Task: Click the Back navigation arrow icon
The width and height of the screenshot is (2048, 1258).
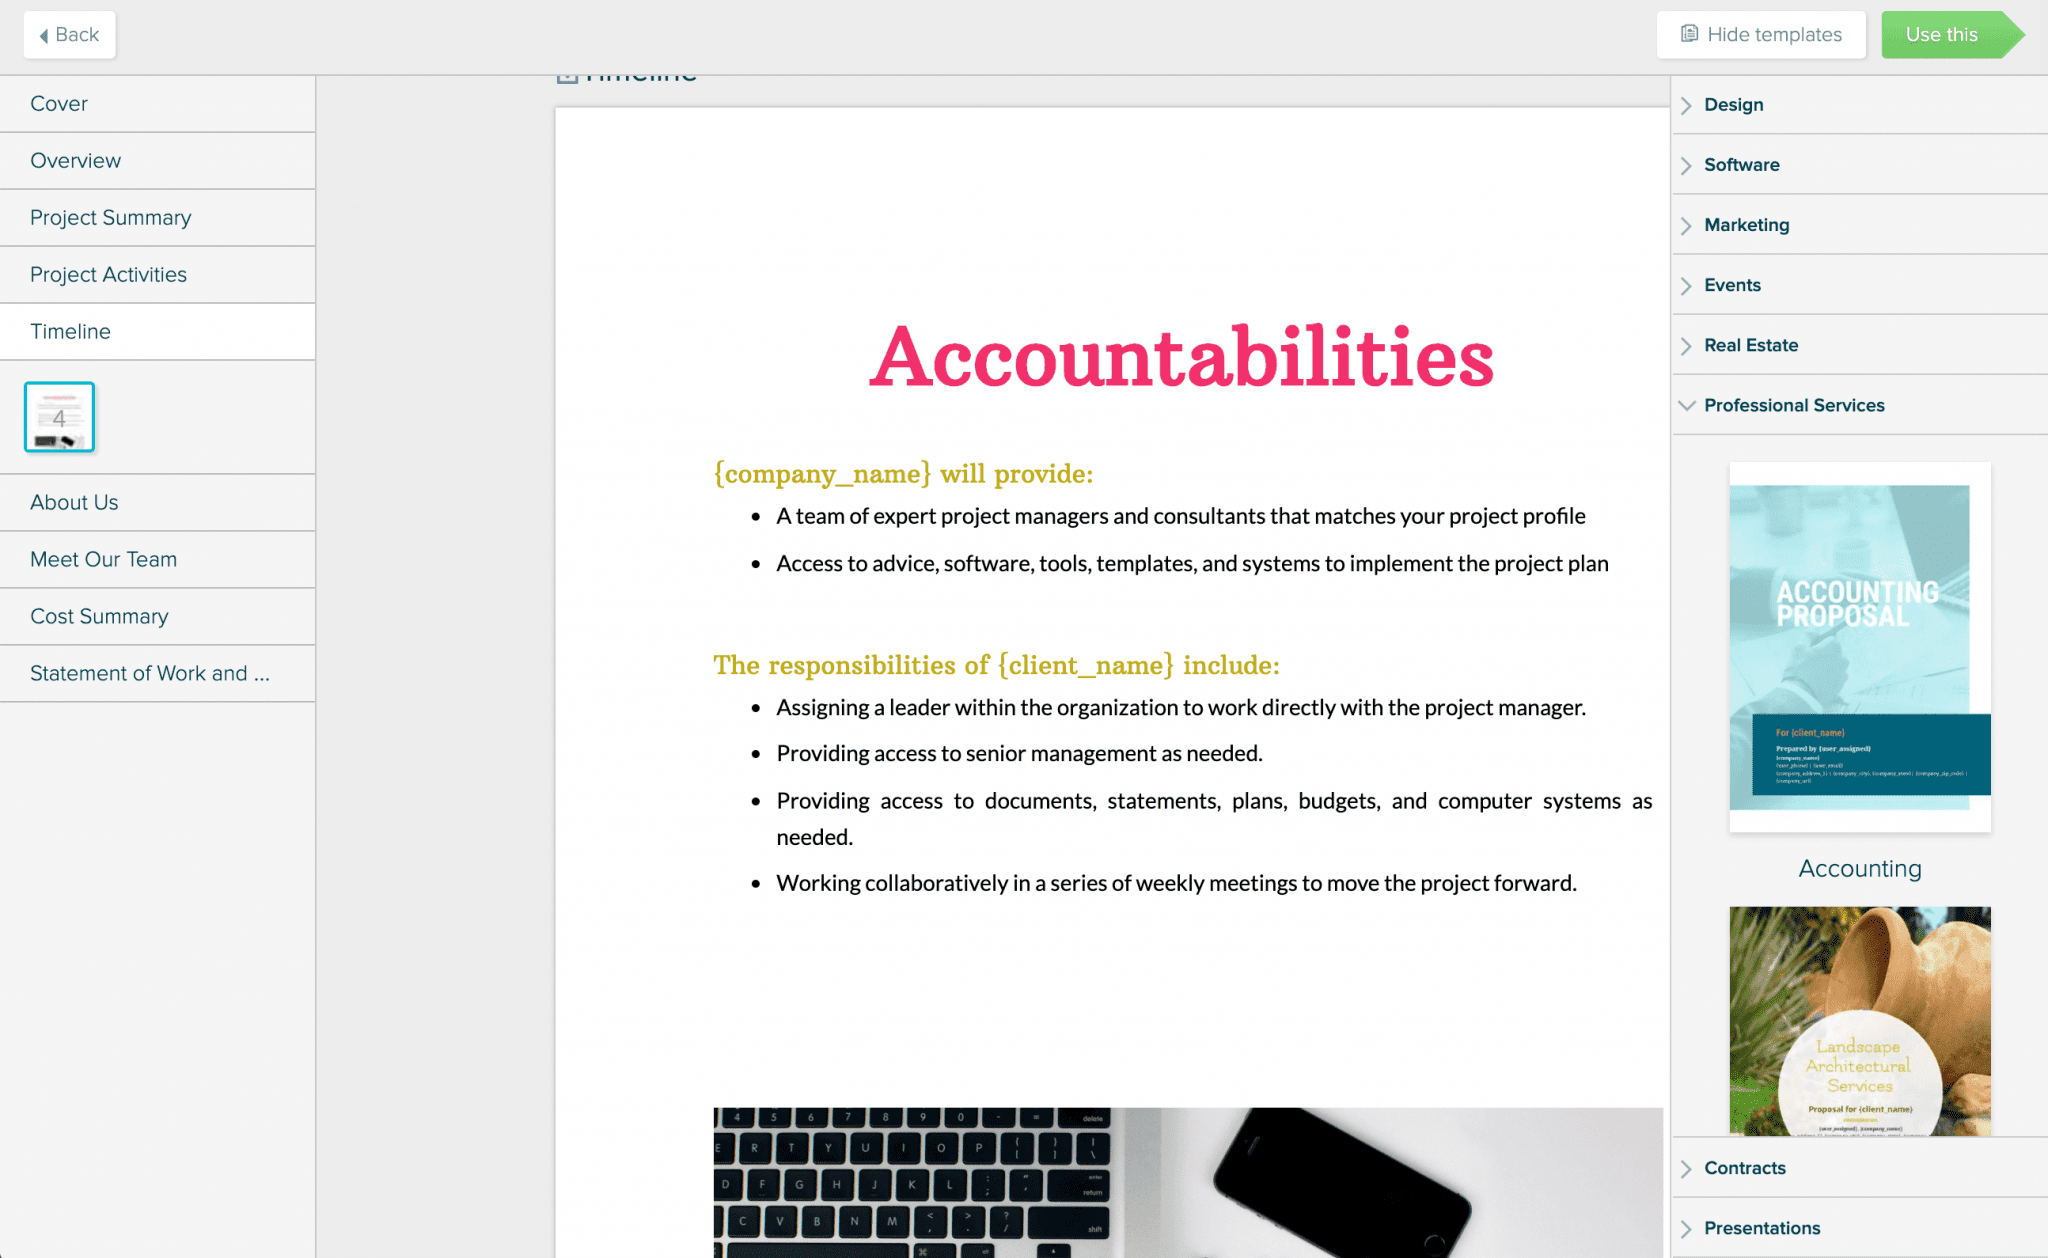Action: 44,32
